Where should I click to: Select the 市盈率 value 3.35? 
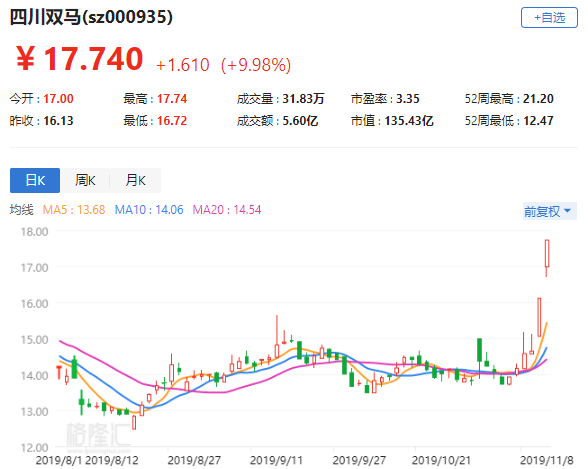408,99
